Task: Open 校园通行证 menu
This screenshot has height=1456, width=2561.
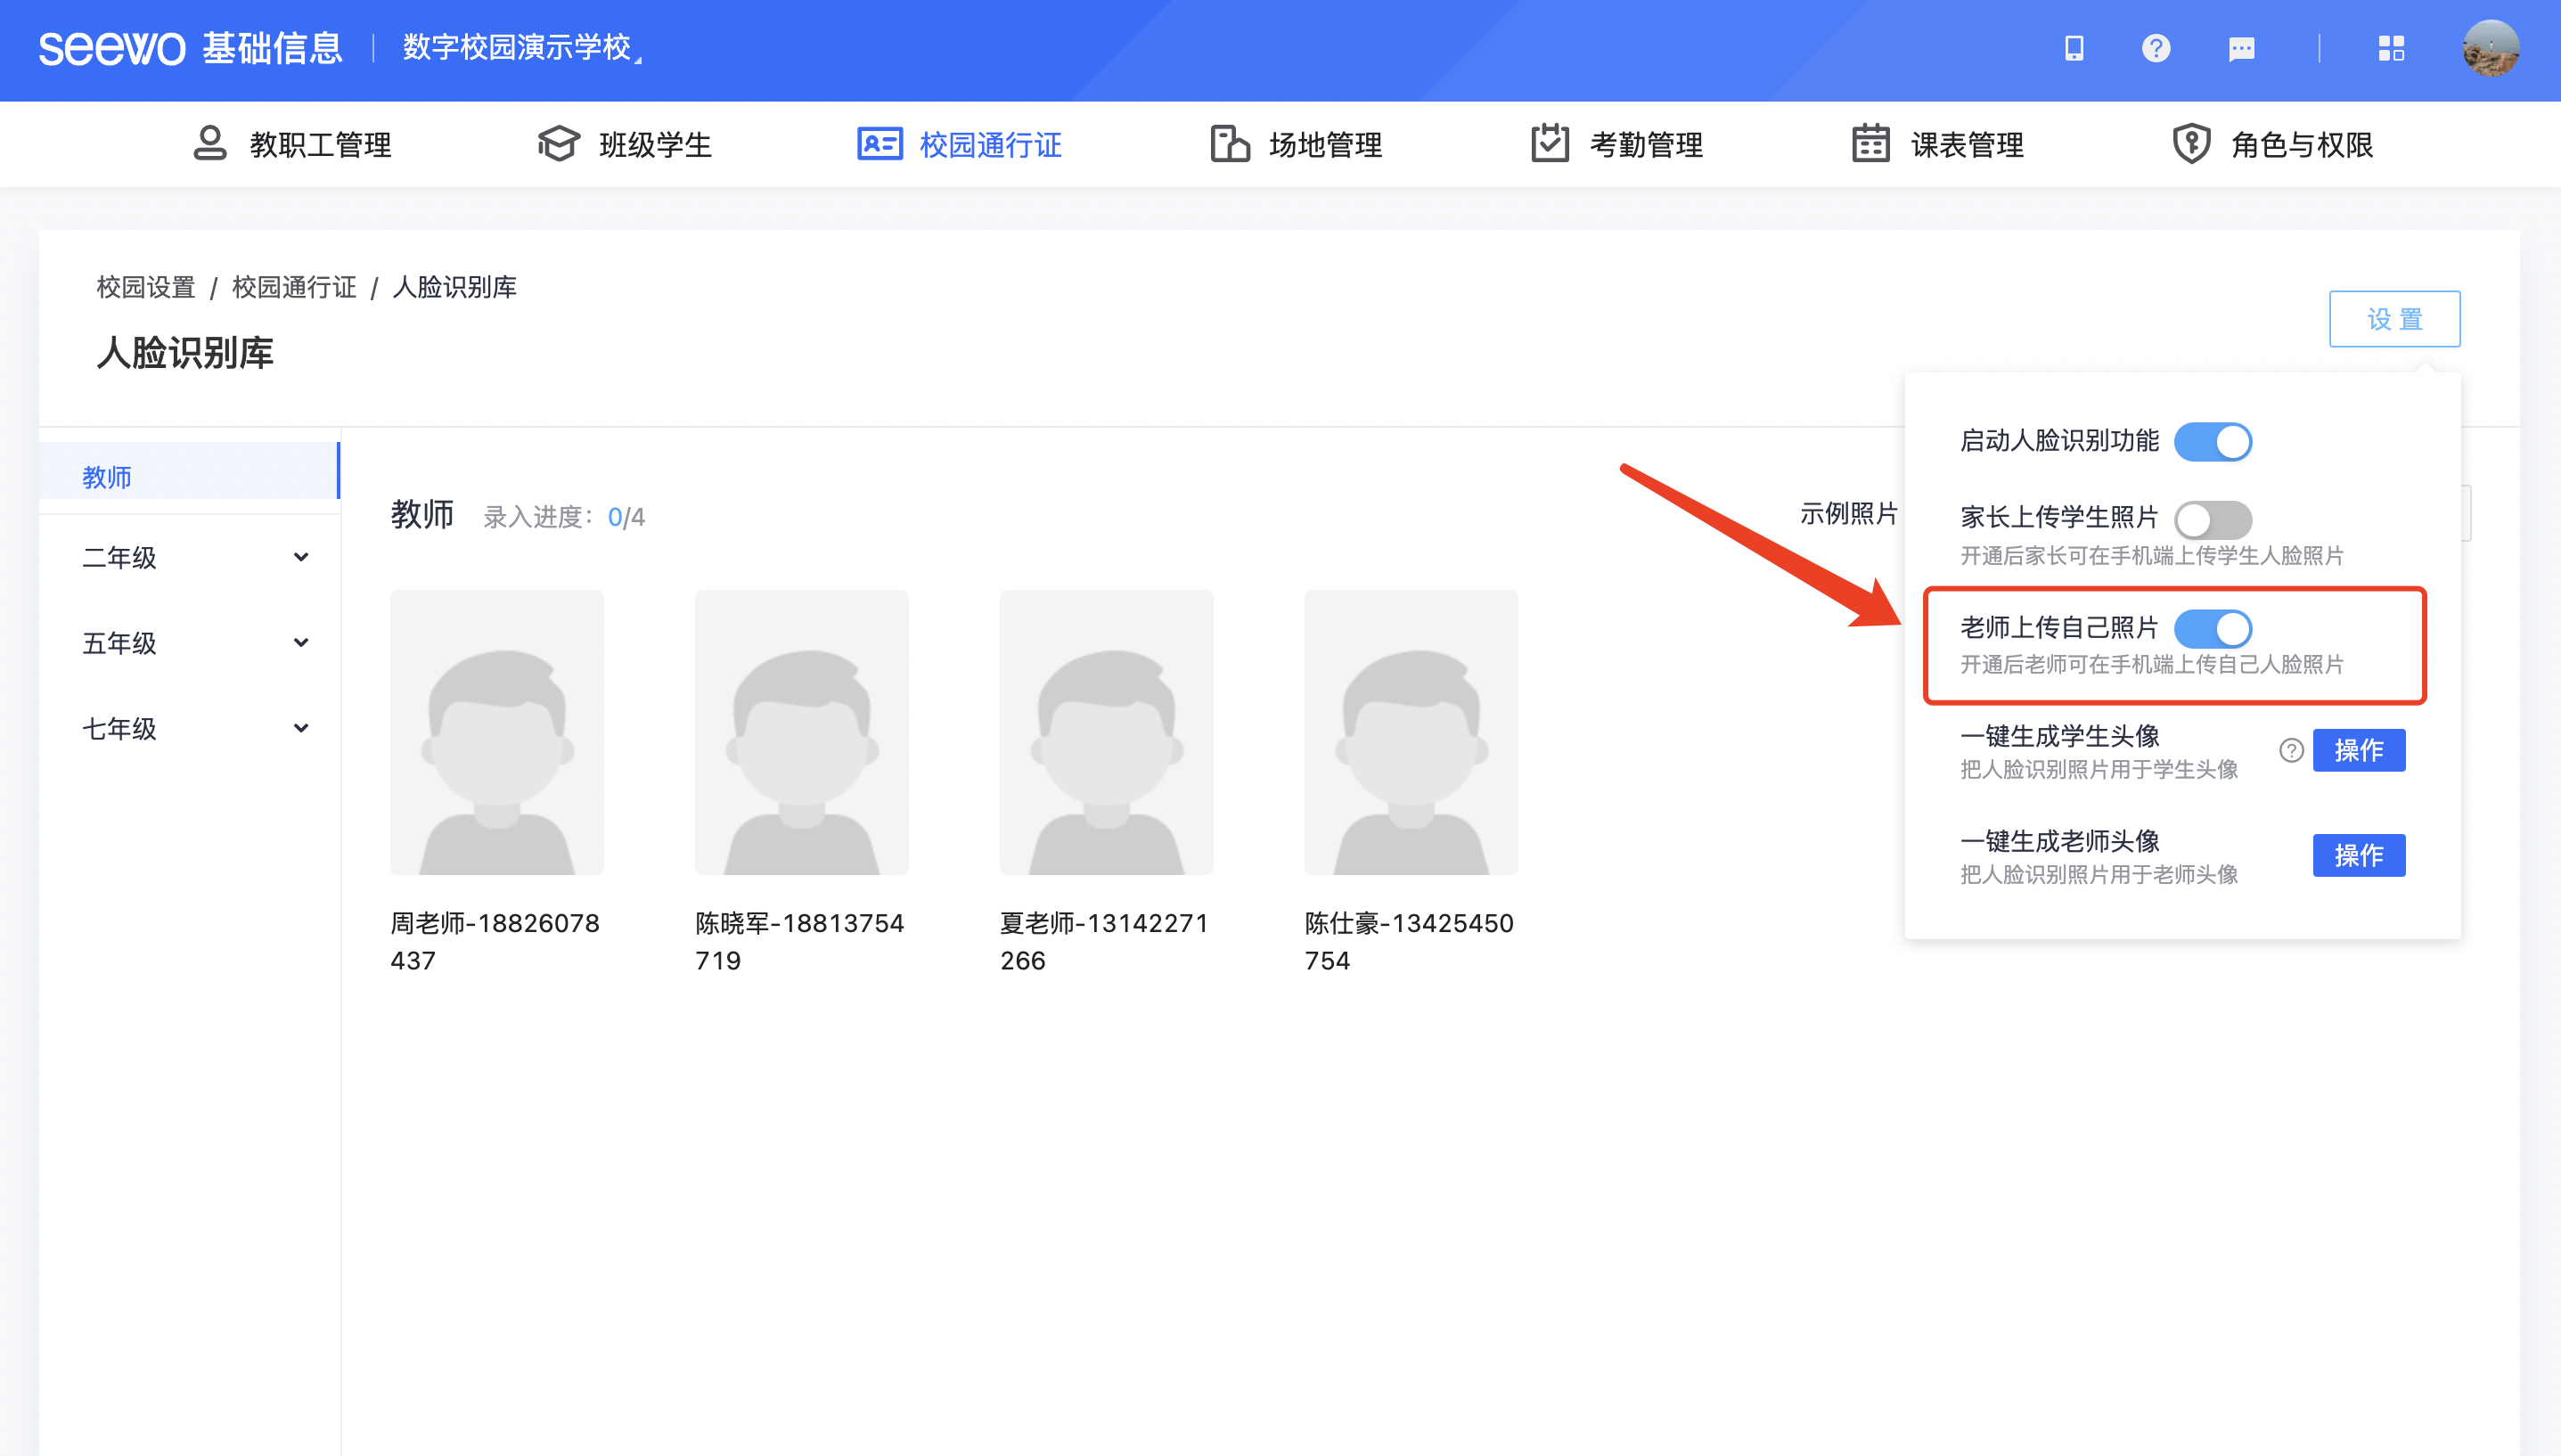Action: coord(959,144)
